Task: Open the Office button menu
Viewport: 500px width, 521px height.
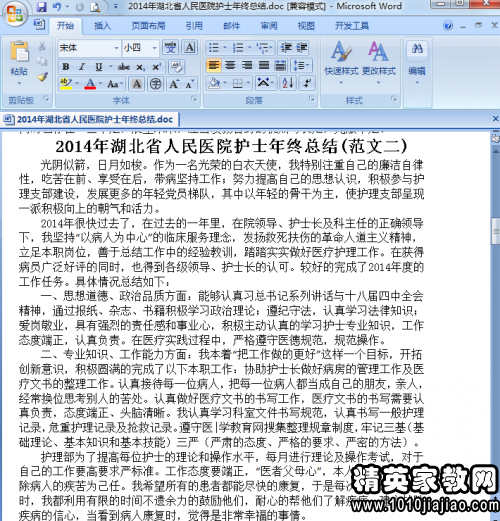Action: point(15,13)
